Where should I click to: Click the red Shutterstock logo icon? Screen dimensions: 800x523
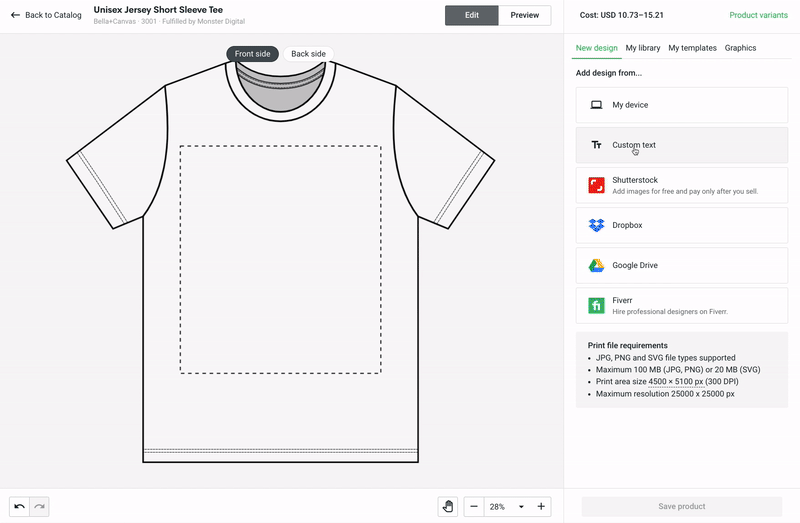596,185
